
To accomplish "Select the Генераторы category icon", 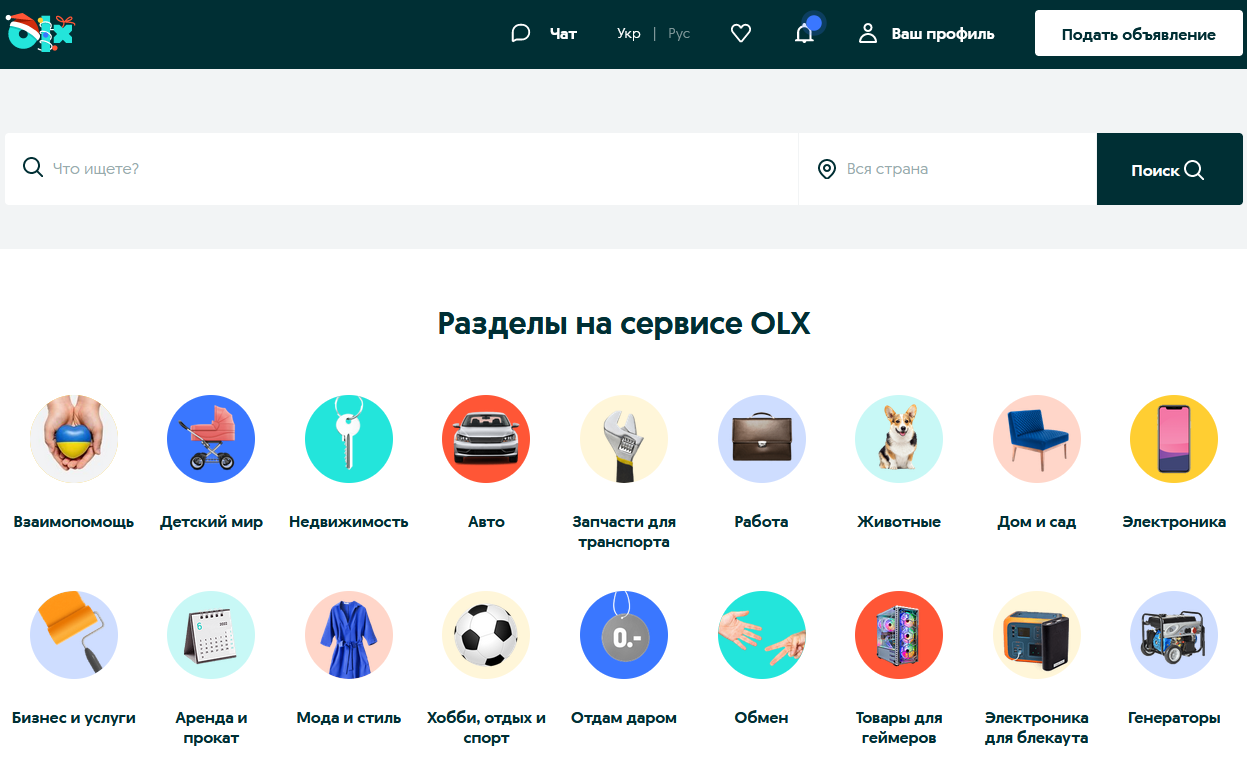I will (1174, 635).
